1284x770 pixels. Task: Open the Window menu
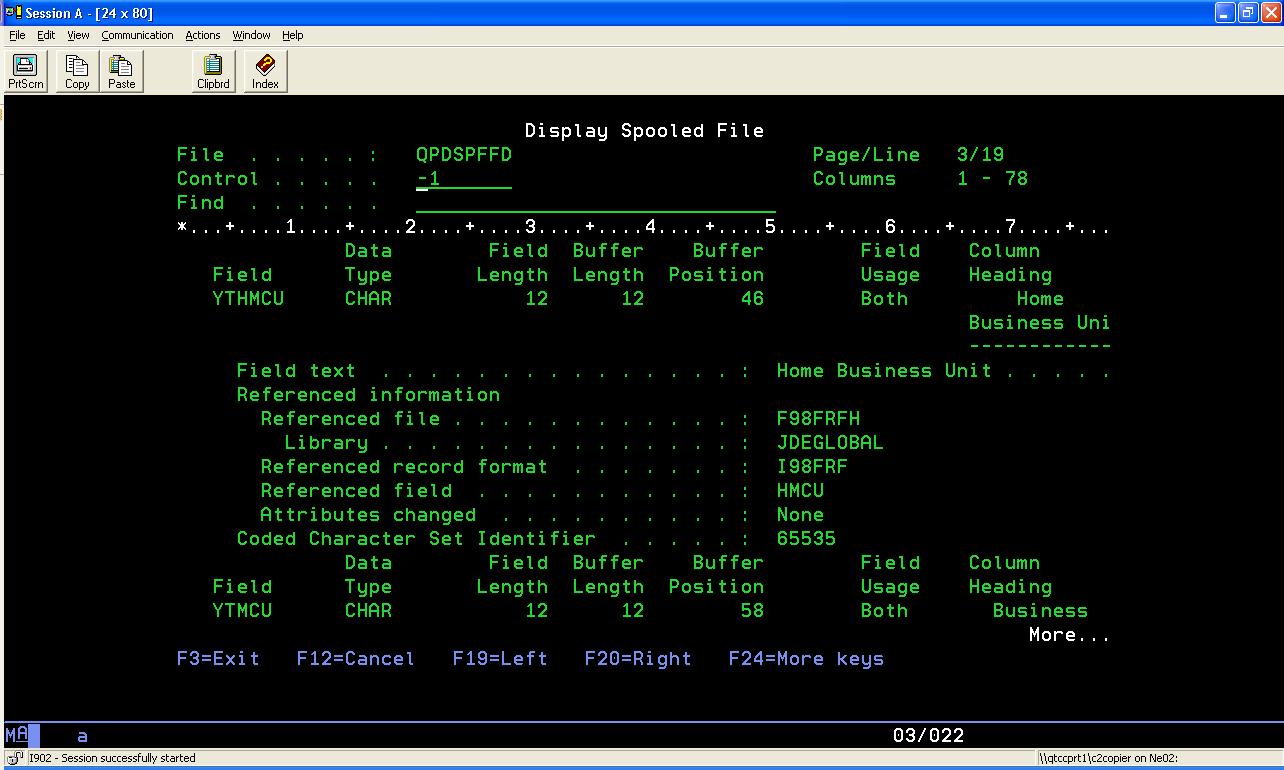pos(251,35)
